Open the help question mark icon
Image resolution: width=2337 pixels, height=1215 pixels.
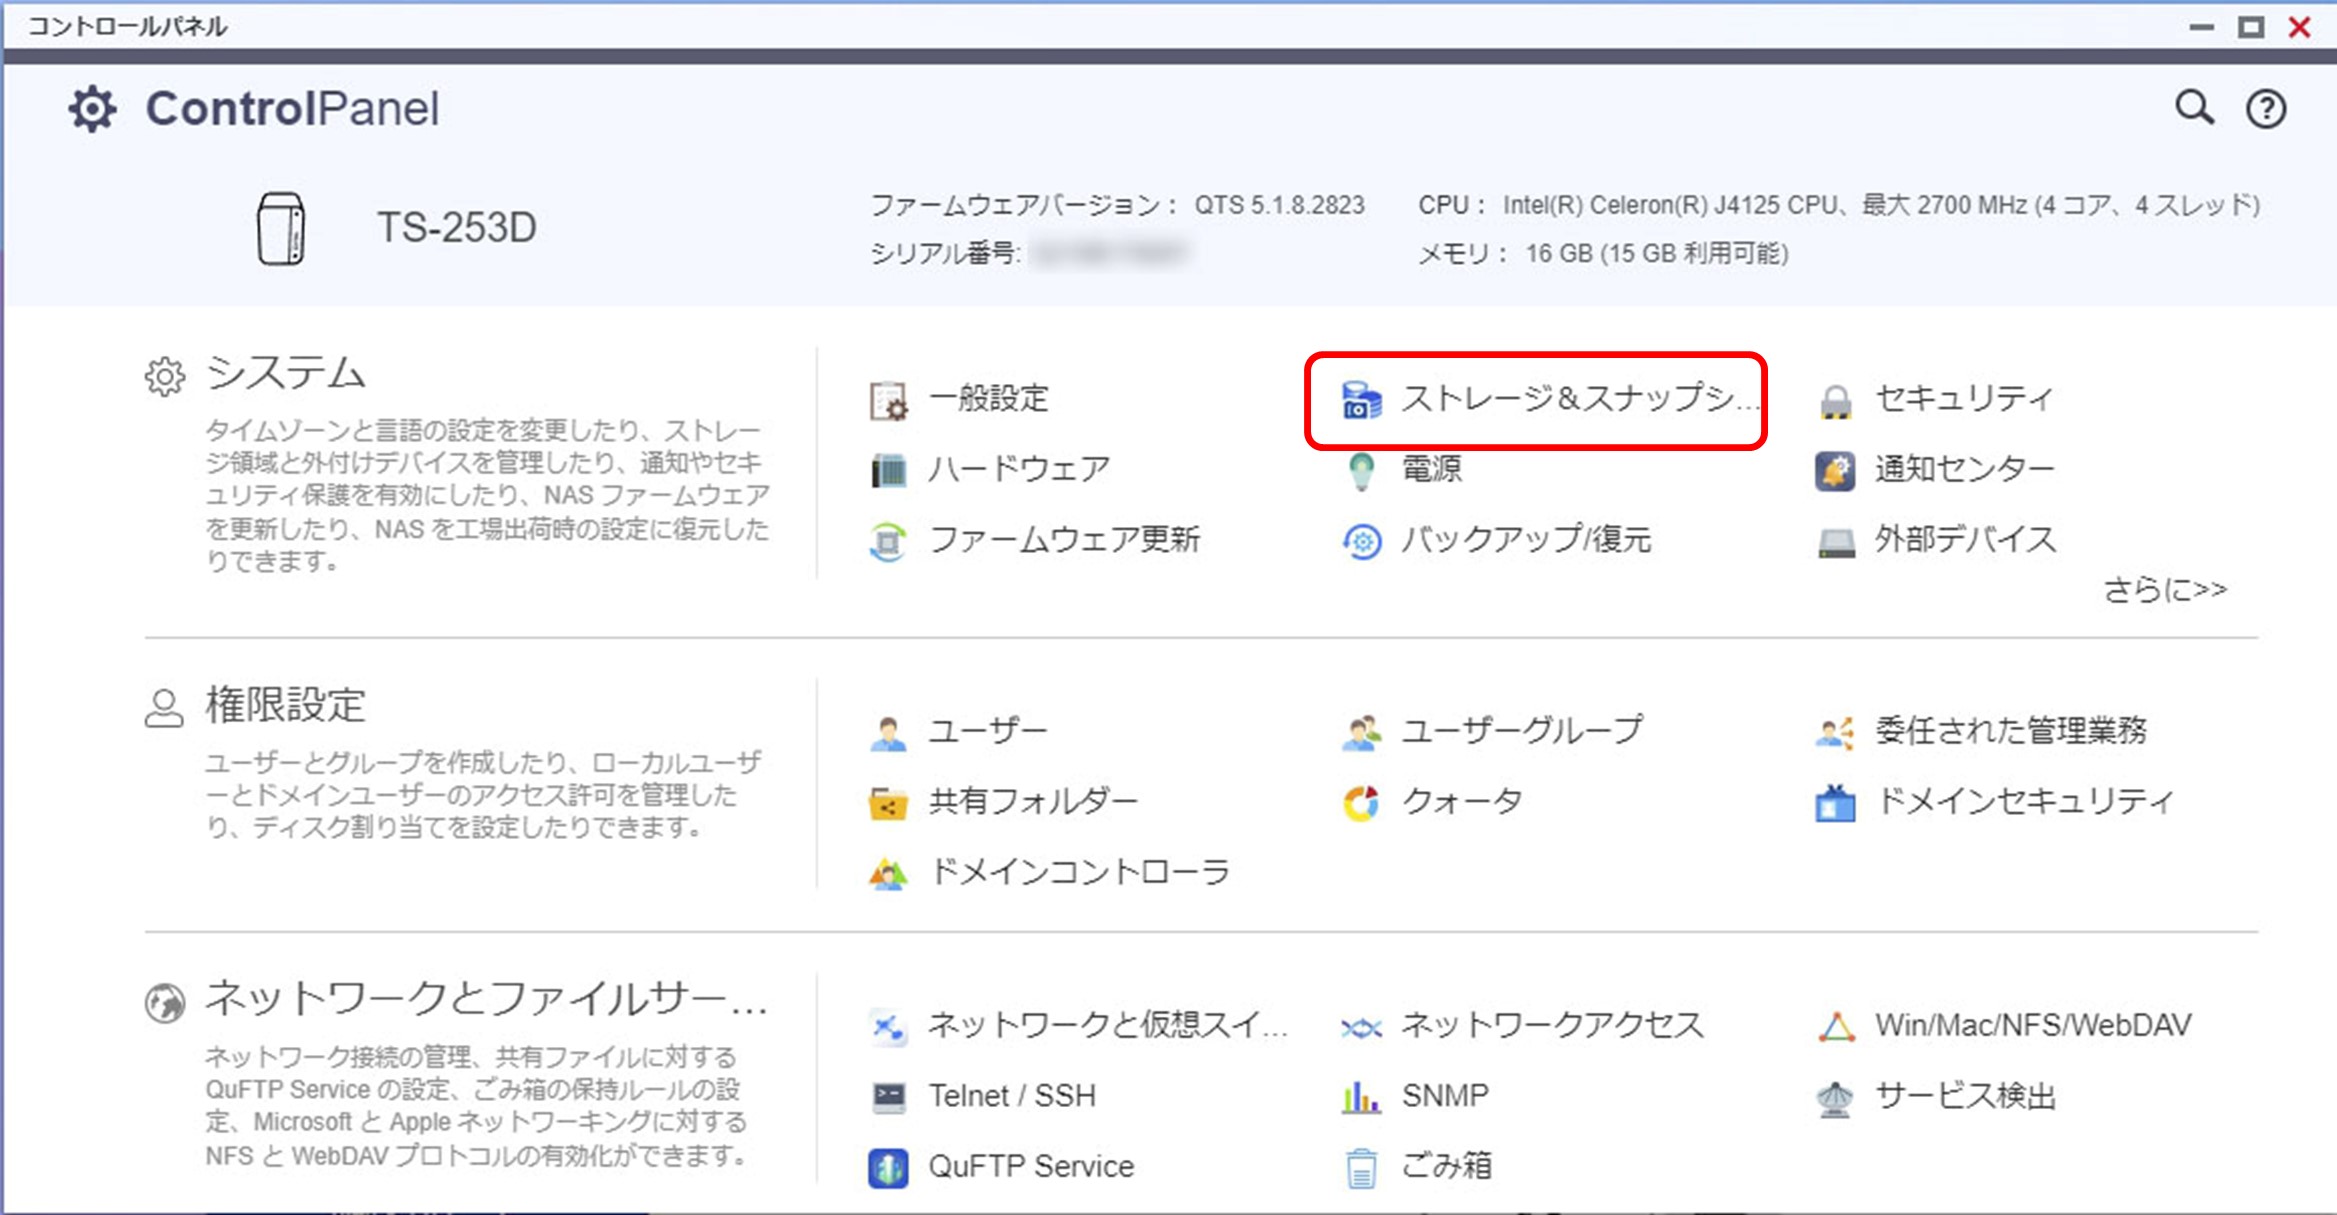pos(2265,109)
